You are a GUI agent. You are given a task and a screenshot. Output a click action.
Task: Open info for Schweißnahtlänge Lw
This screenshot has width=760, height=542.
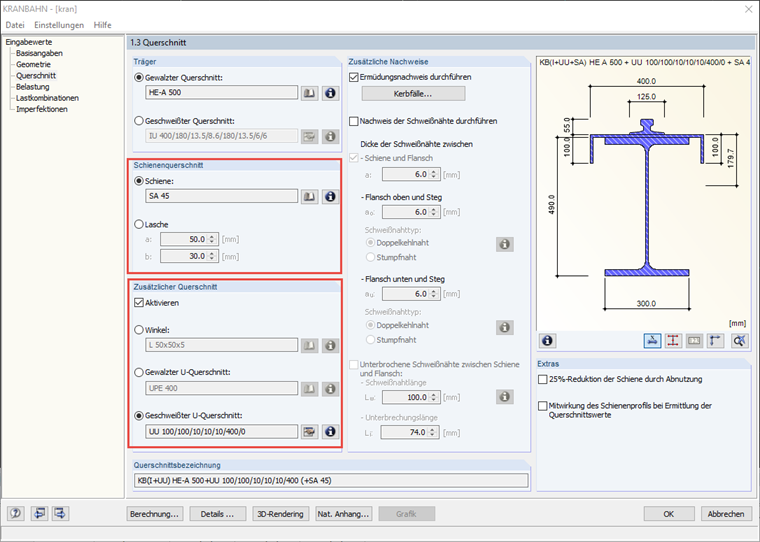[505, 397]
